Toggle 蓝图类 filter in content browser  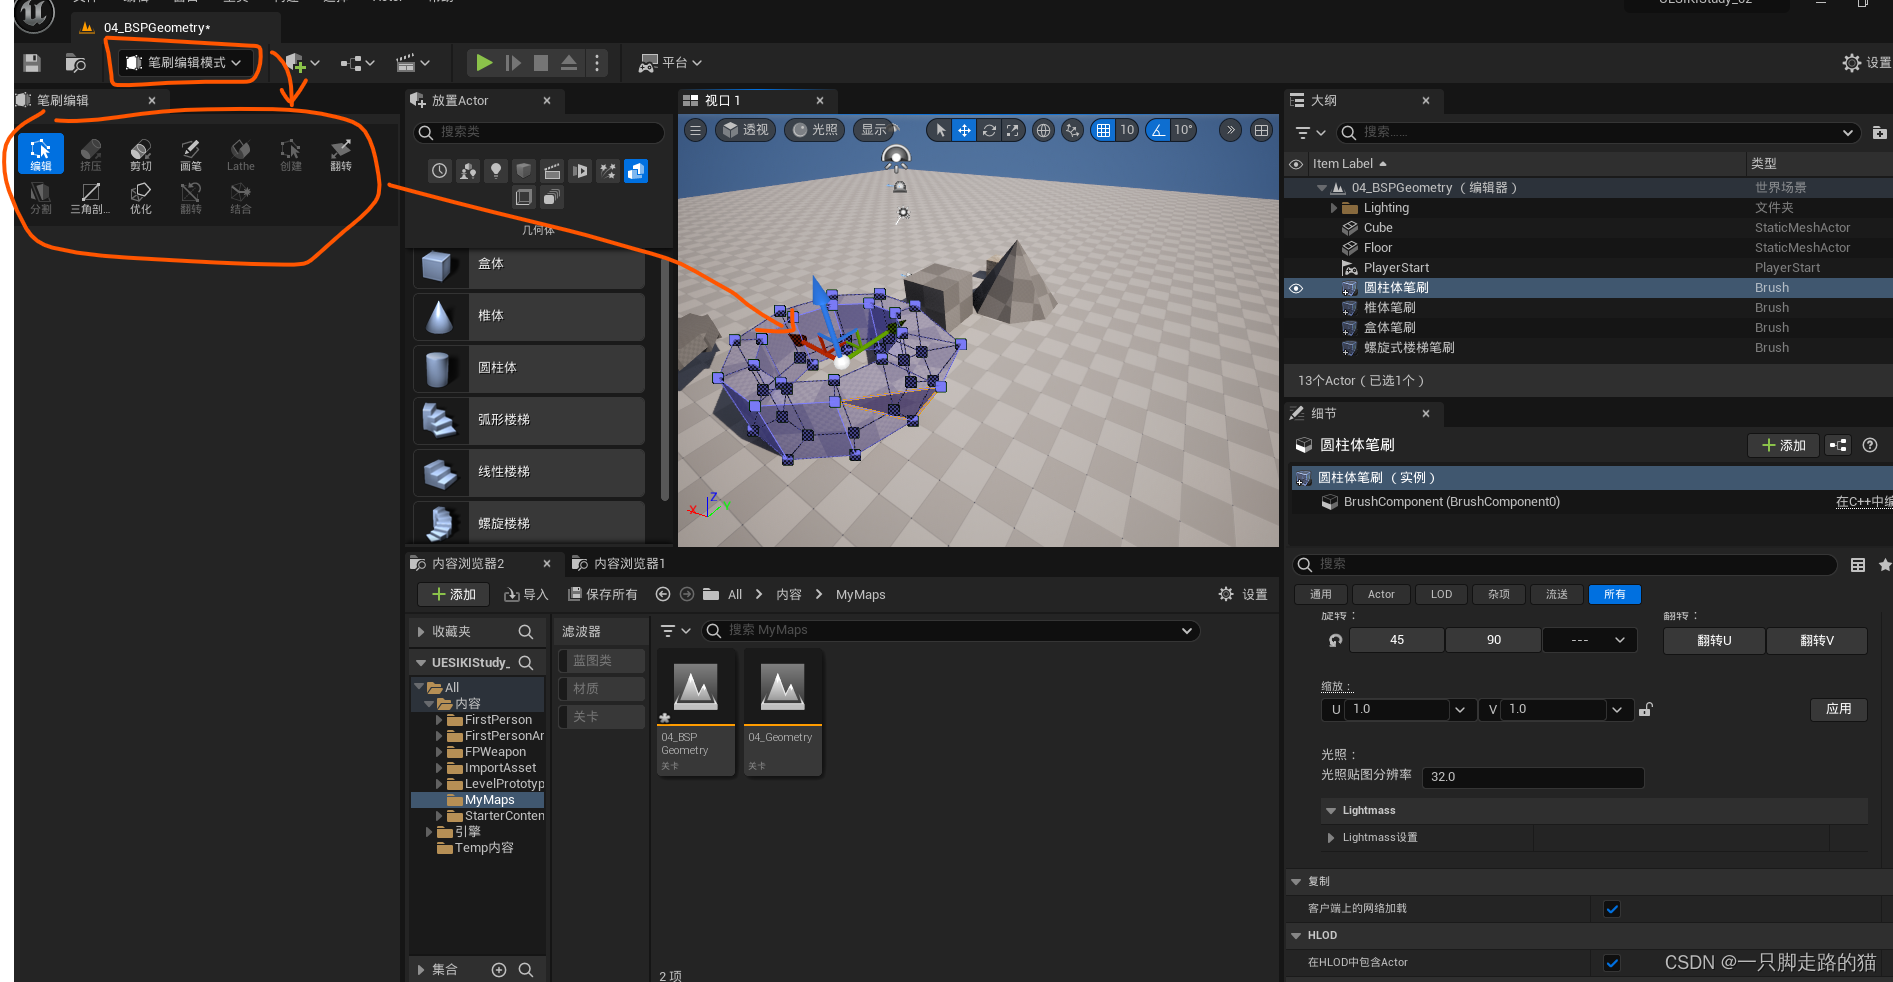click(x=601, y=661)
